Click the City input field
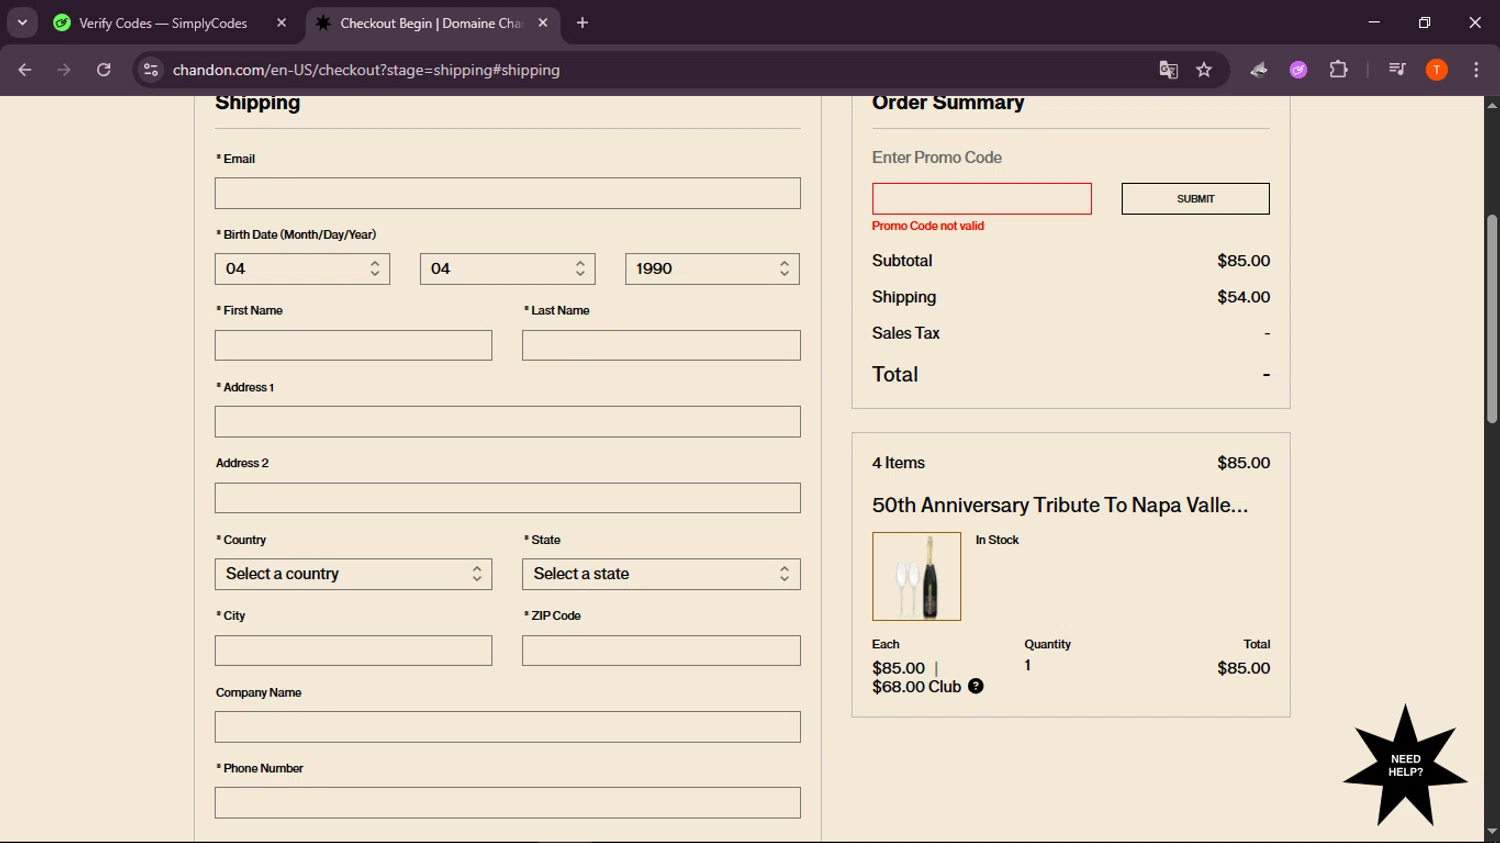This screenshot has width=1500, height=843. click(x=353, y=650)
